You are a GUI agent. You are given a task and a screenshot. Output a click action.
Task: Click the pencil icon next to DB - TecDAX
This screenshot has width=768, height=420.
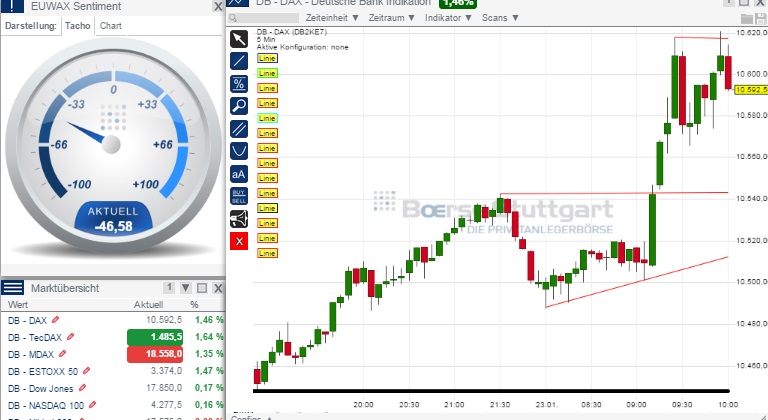click(71, 337)
